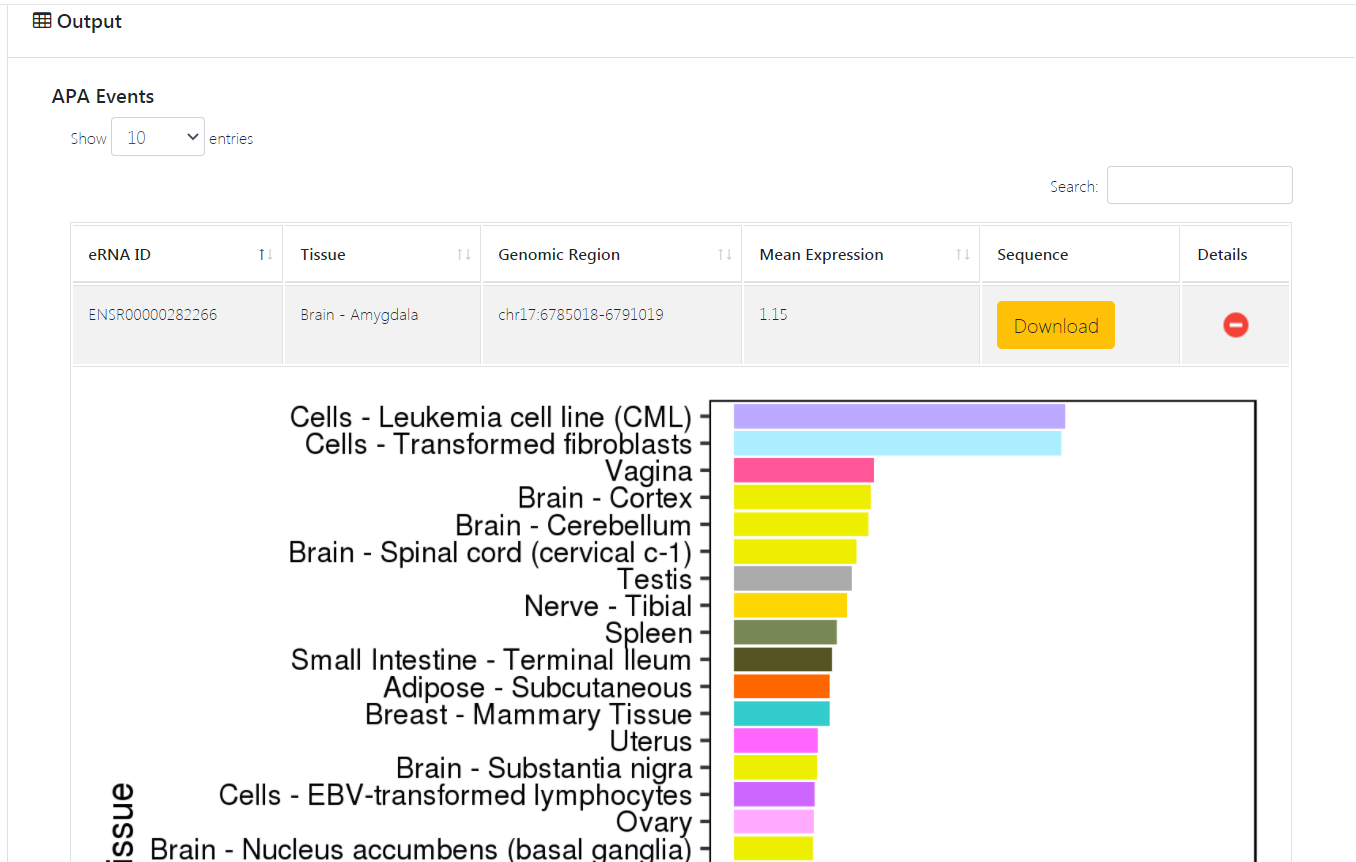
Task: Click the APA Events heading
Action: (x=103, y=97)
